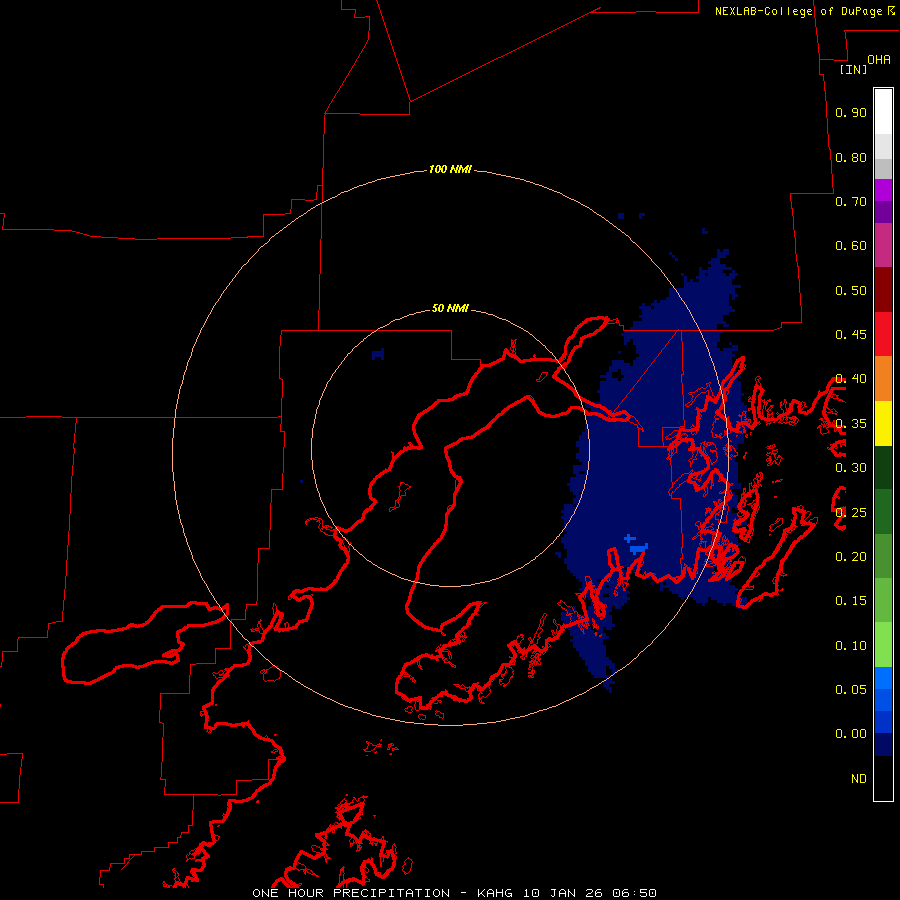Viewport: 900px width, 900px height.
Task: Pick the bright magenta legend swatch
Action: click(x=883, y=190)
